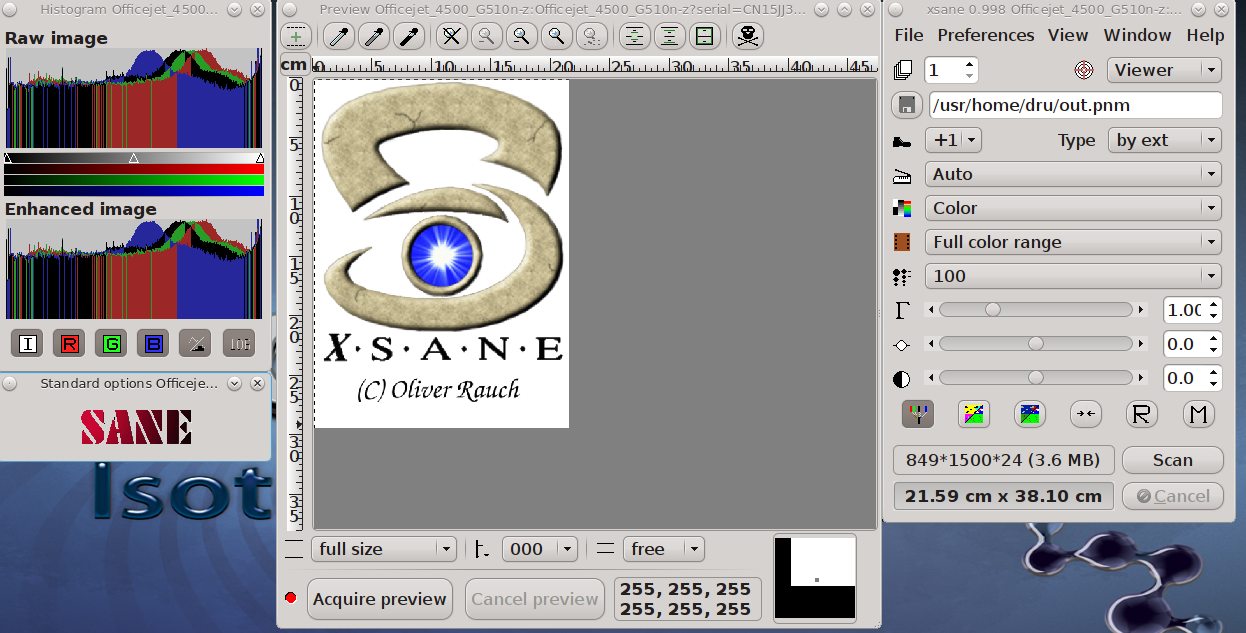This screenshot has height=633, width=1246.
Task: Click the contrast slider handle
Action: point(1036,378)
